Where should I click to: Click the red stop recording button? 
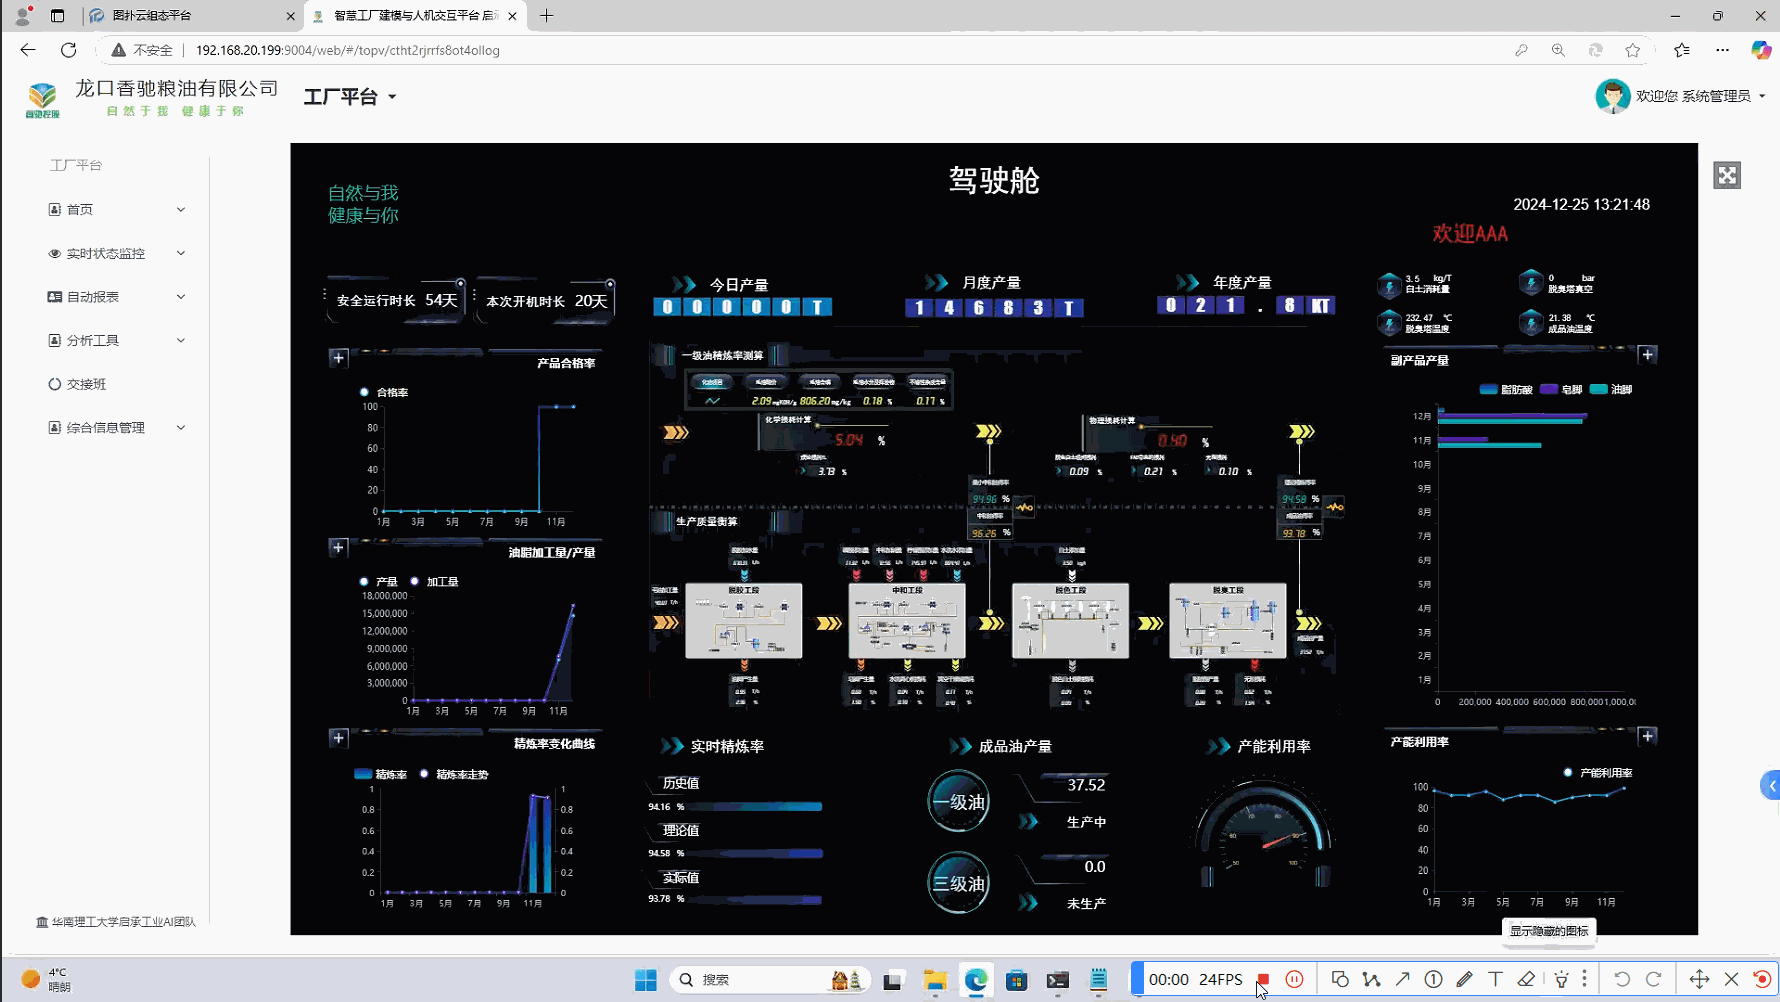point(1263,980)
